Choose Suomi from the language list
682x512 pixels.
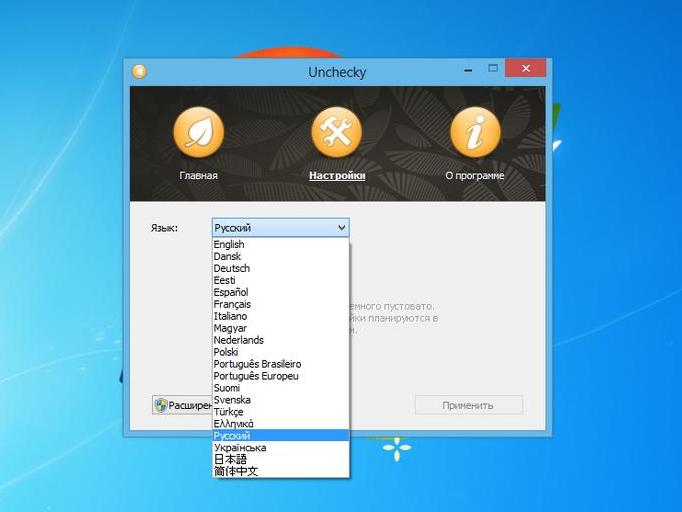(x=281, y=388)
